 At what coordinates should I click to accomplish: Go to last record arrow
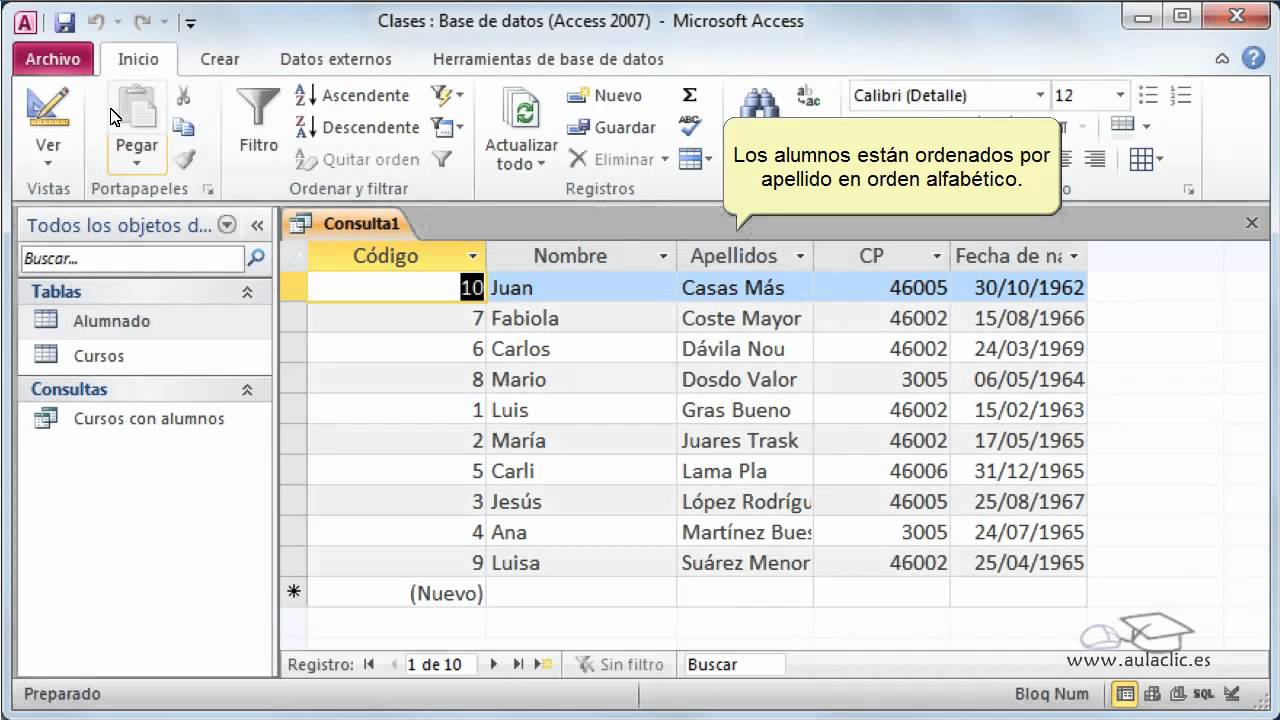[x=518, y=664]
